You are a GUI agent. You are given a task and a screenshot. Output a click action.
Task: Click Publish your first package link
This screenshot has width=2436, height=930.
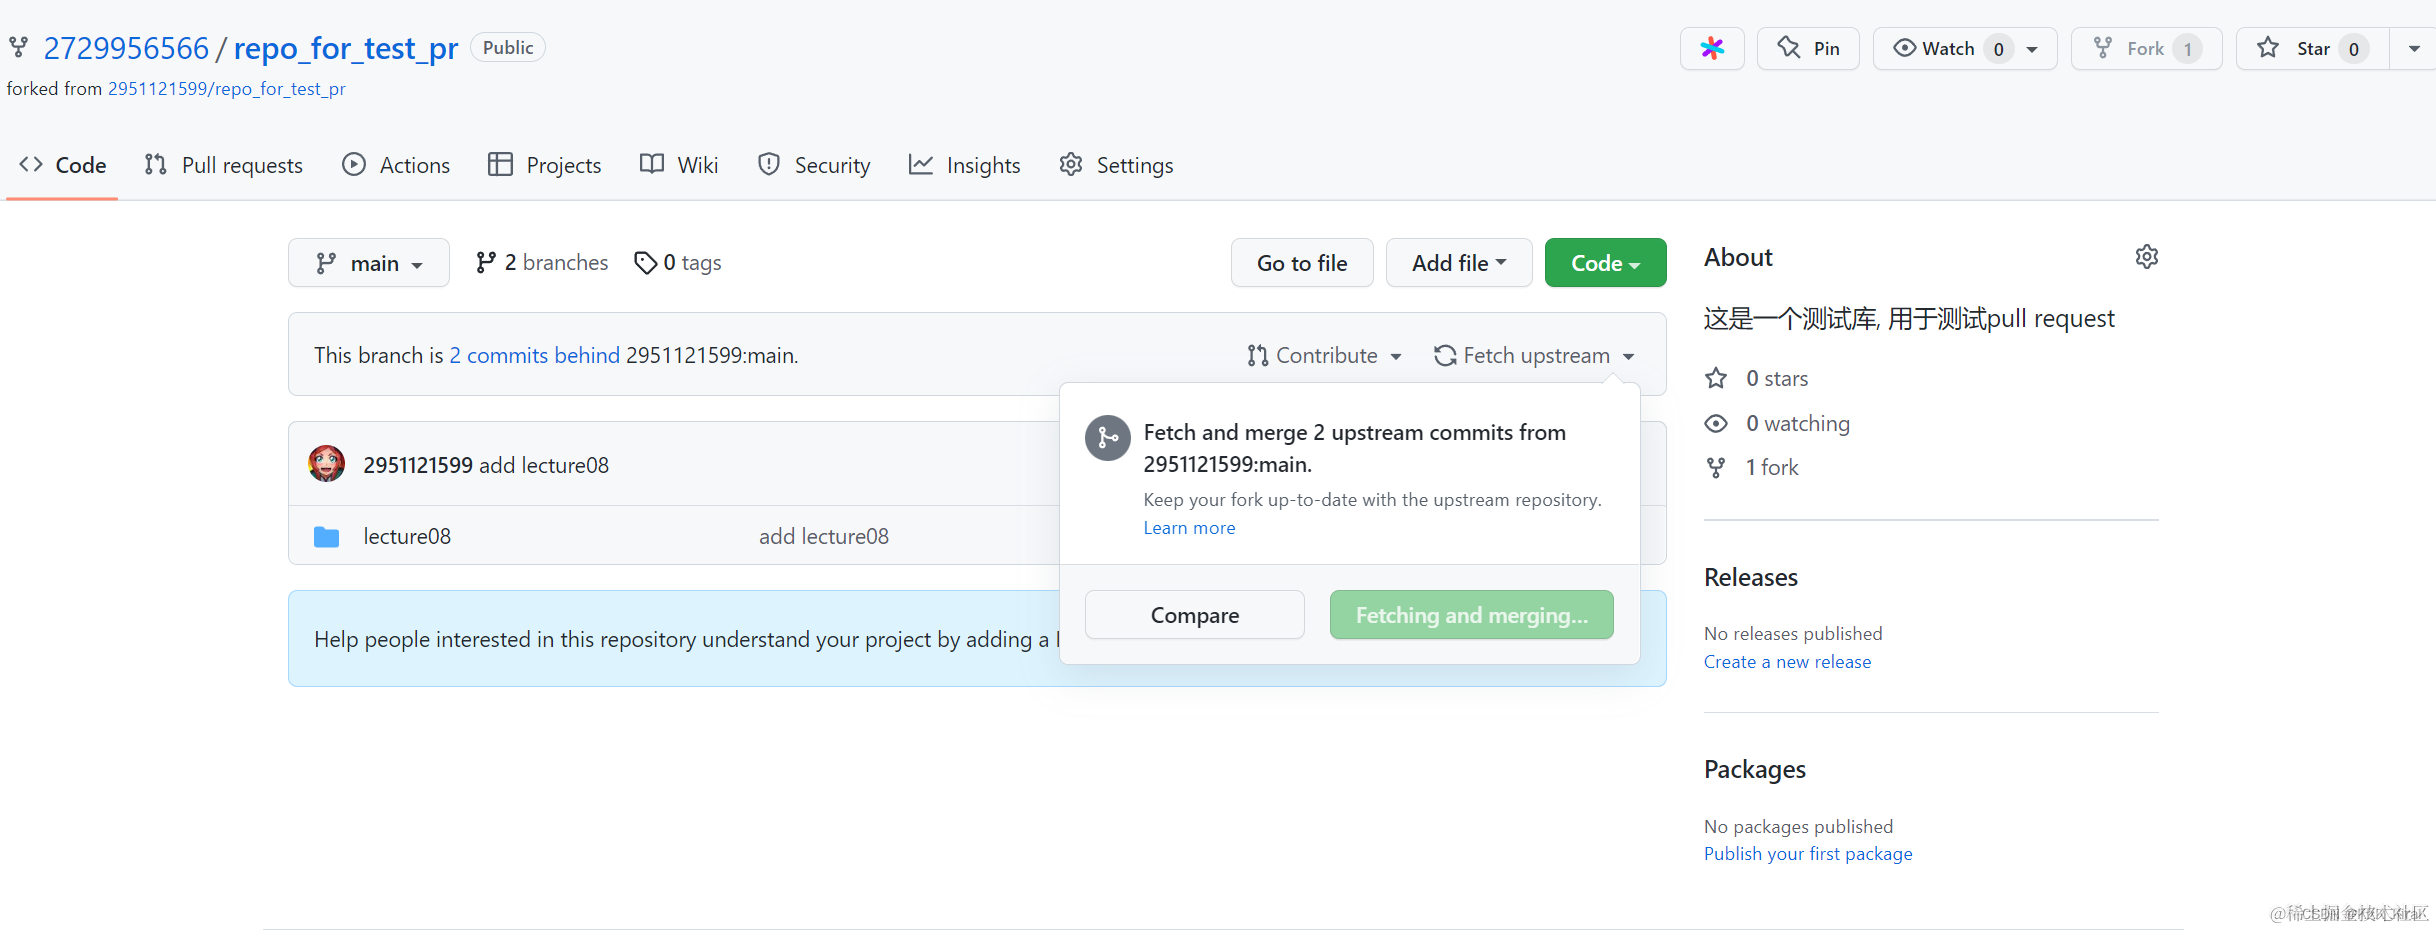(x=1808, y=854)
